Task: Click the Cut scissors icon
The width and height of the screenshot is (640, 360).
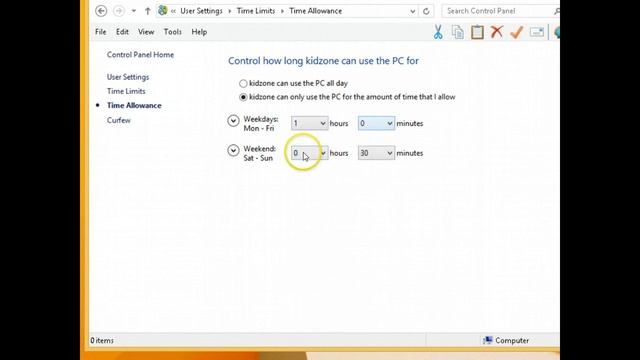Action: [438, 32]
